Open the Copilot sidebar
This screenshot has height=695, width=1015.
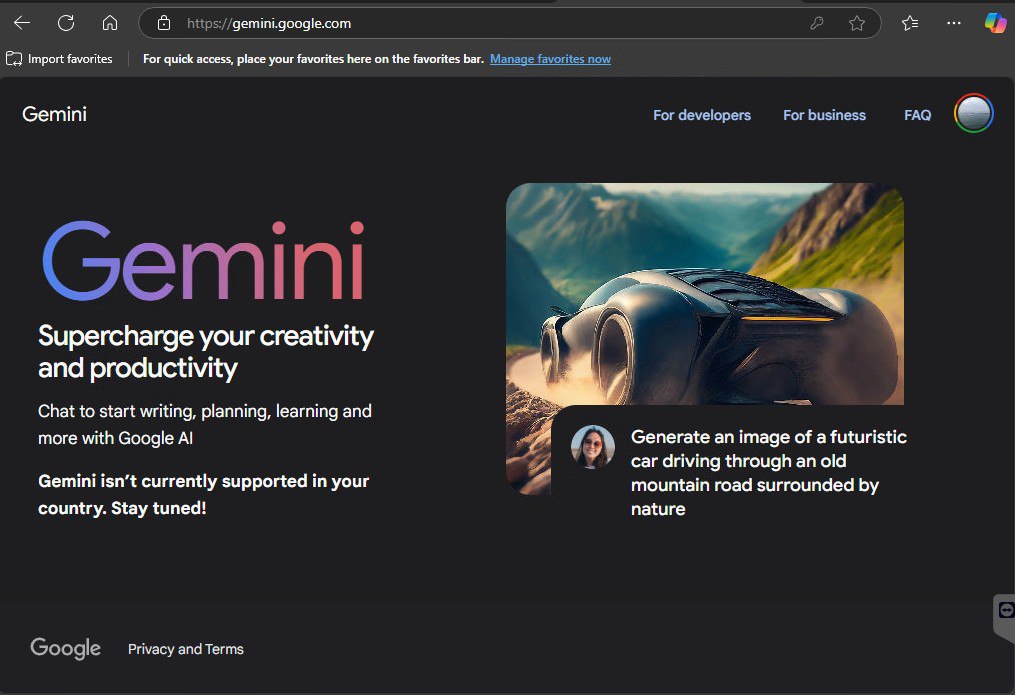coord(994,23)
